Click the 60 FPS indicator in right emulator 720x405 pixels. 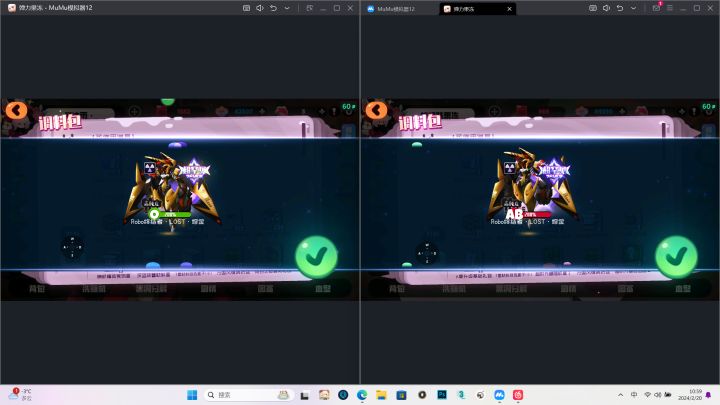click(709, 107)
